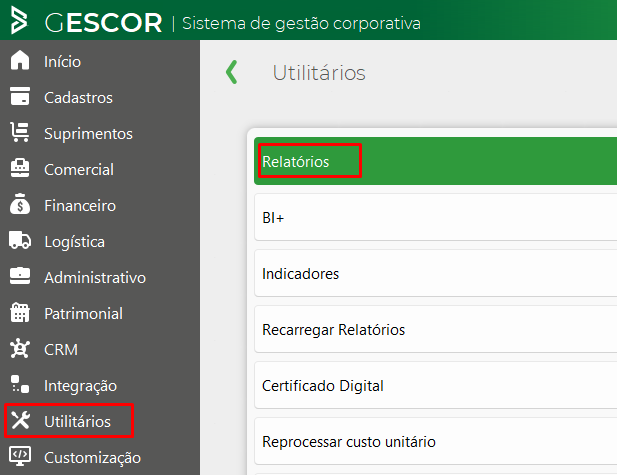Click the Integração connector icon
Screen dimensions: 617x475
pos(20,385)
